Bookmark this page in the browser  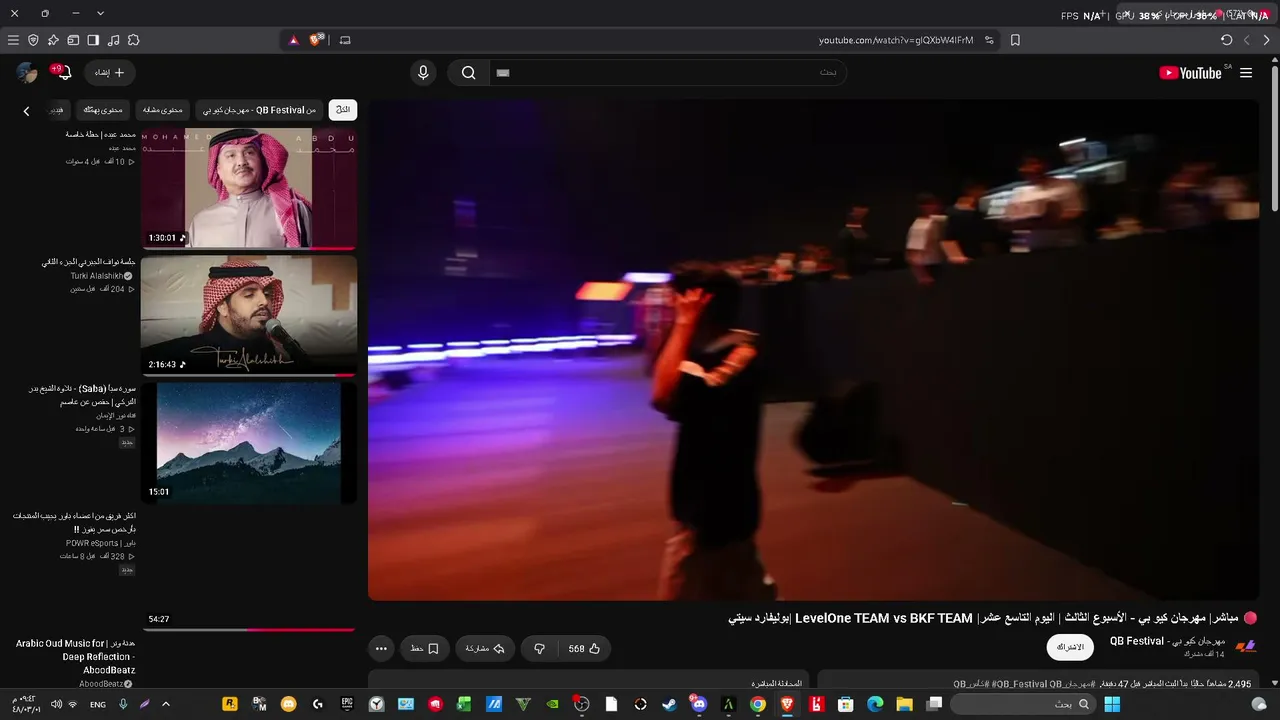click(x=1015, y=40)
